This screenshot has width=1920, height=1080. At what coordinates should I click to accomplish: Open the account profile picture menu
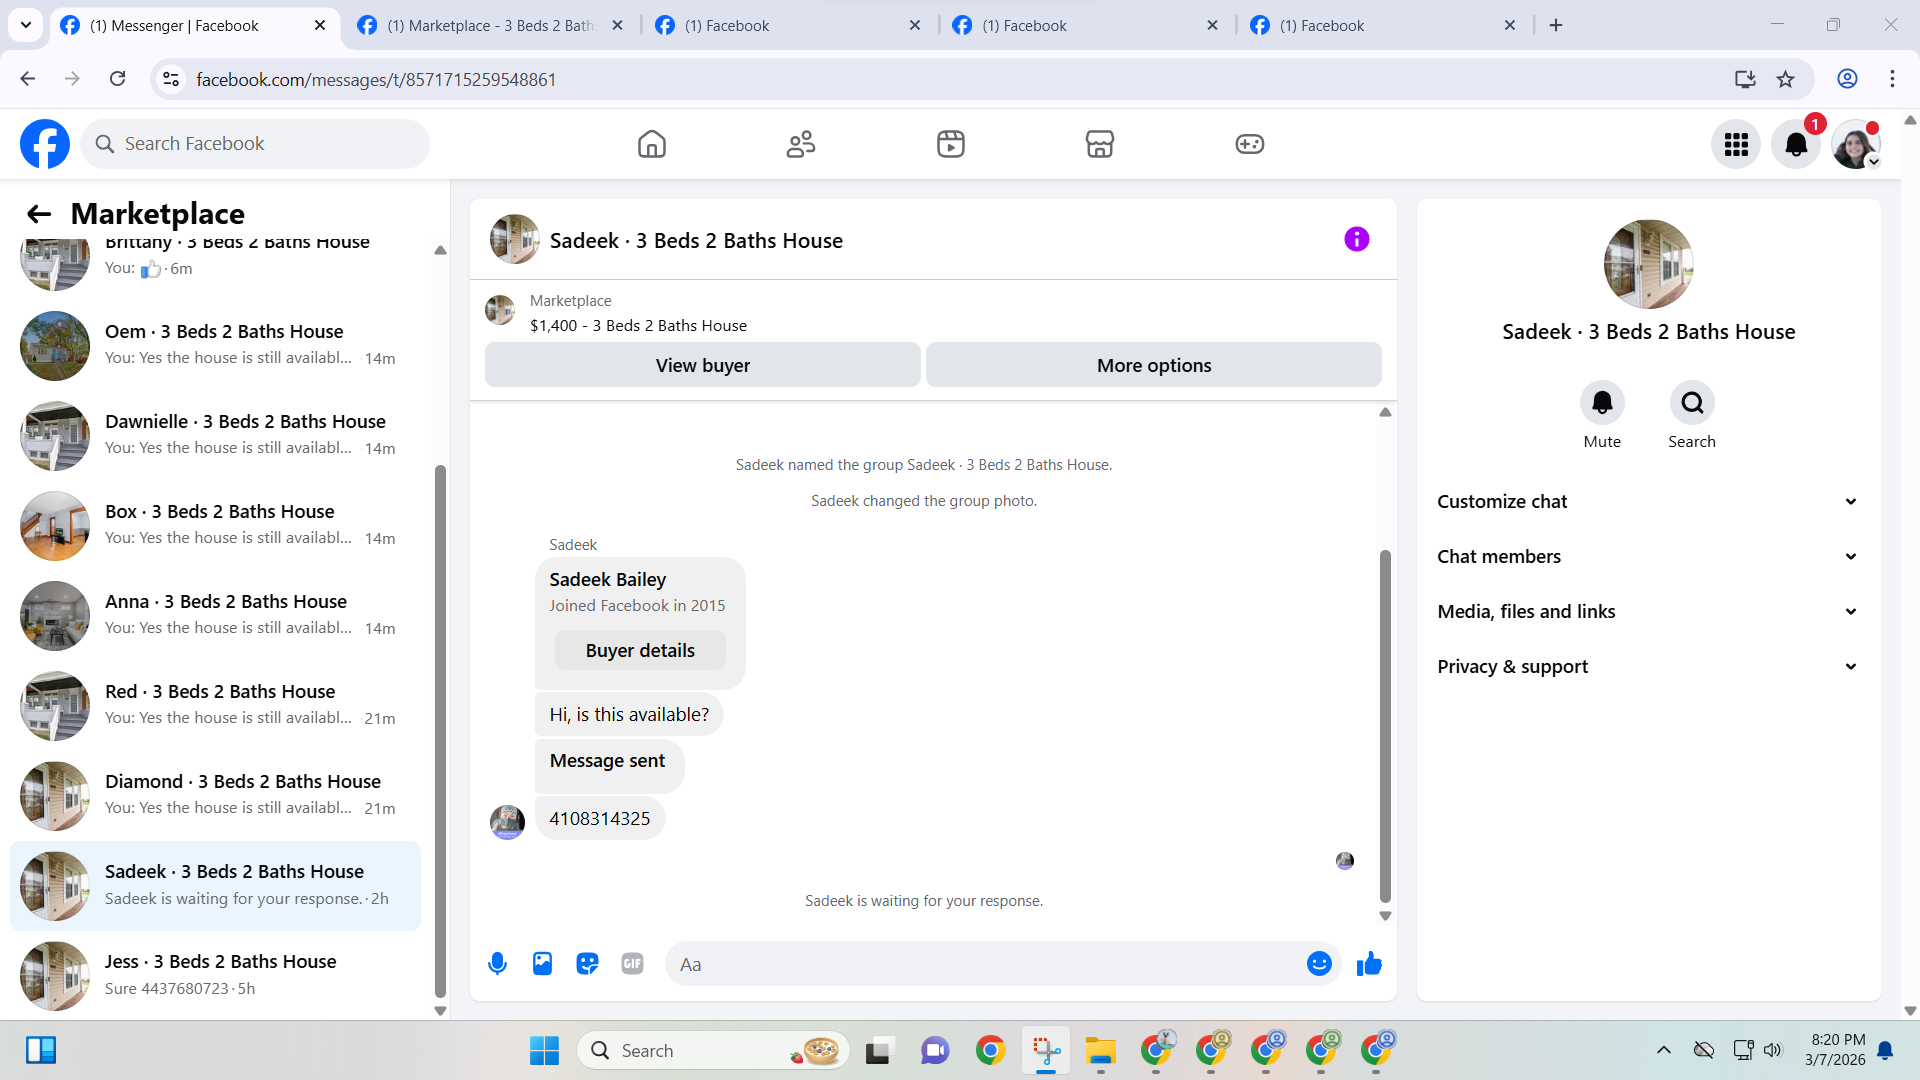coord(1856,145)
